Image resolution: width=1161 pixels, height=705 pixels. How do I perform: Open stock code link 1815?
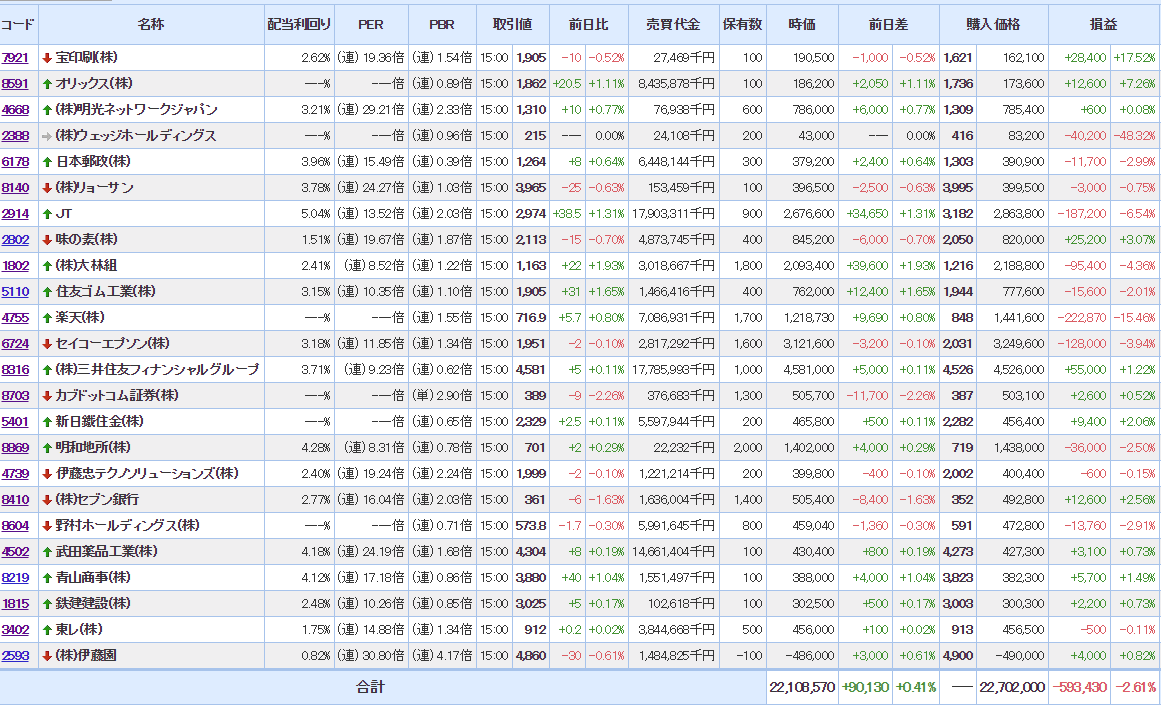(15, 604)
